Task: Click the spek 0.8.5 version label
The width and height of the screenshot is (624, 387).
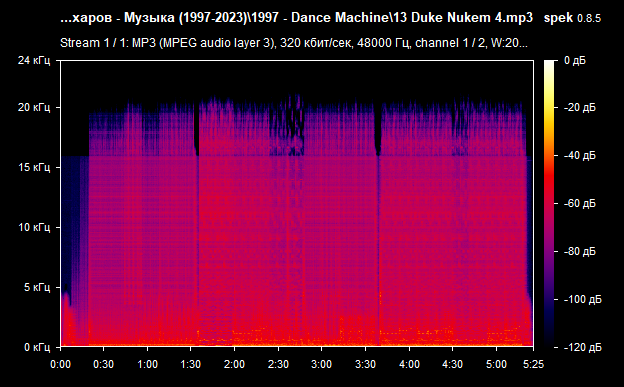Action: click(572, 18)
